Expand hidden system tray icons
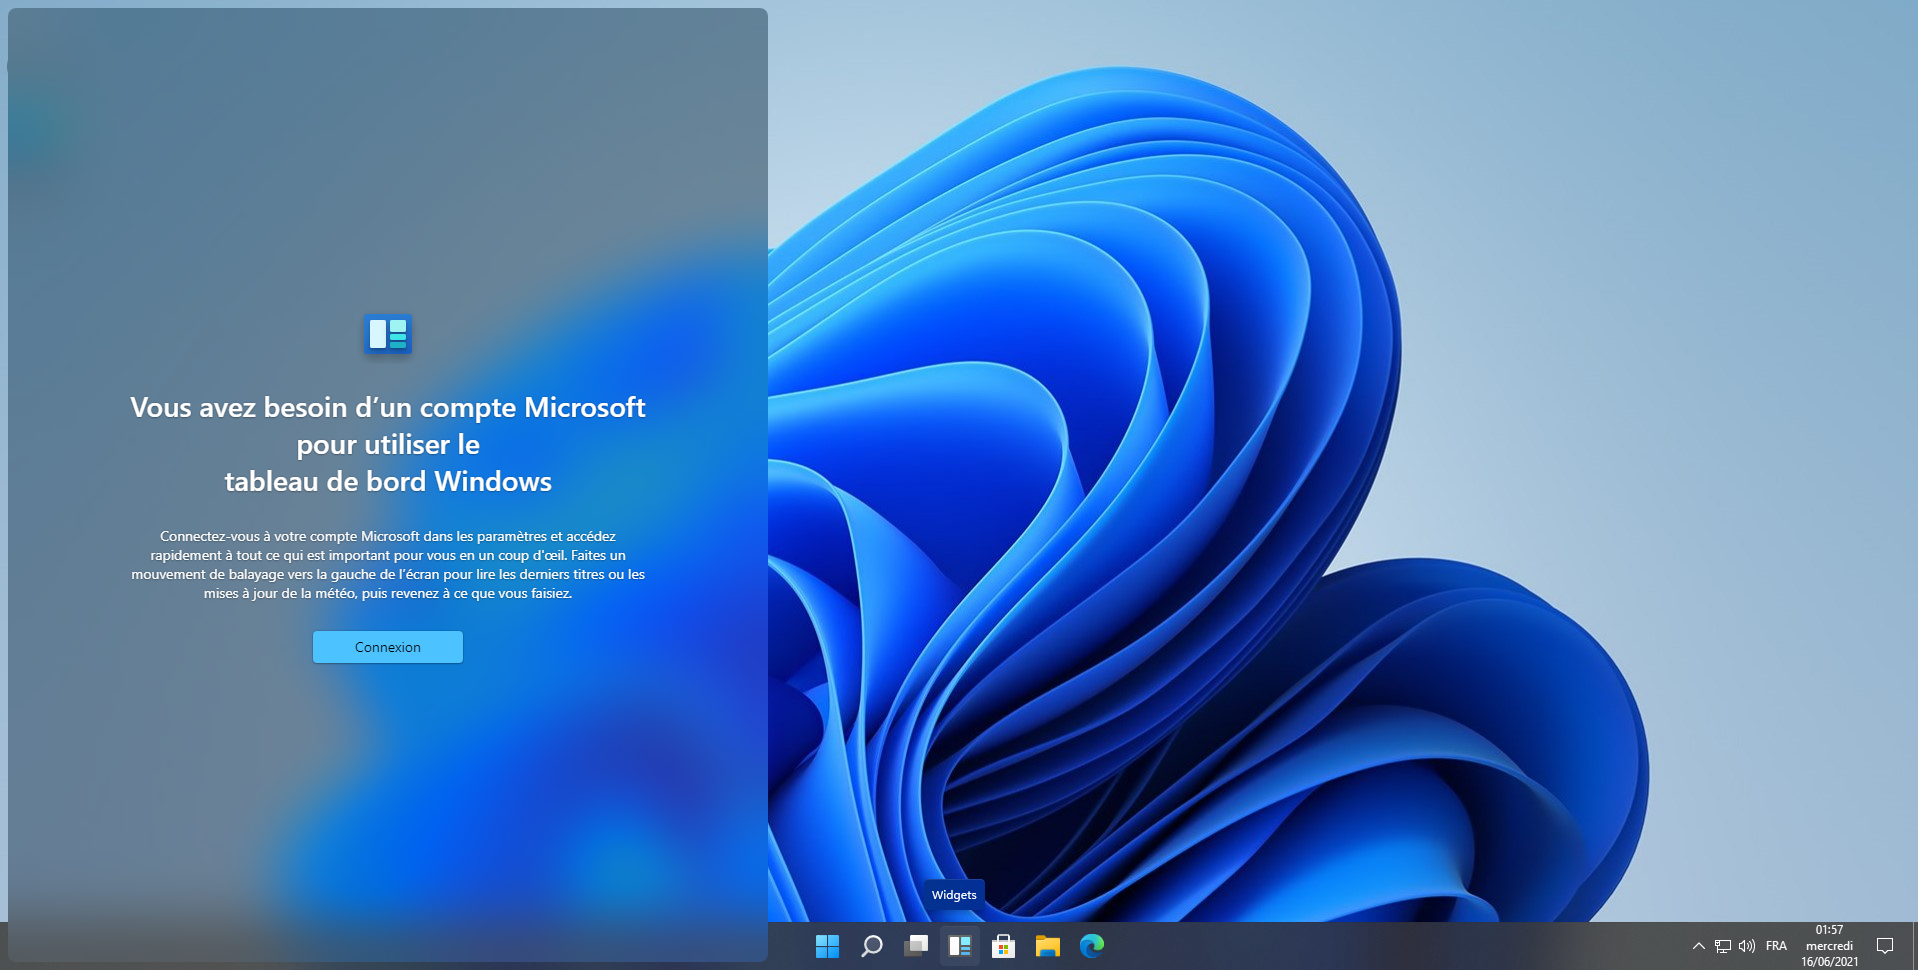The height and width of the screenshot is (970, 1918). point(1698,946)
